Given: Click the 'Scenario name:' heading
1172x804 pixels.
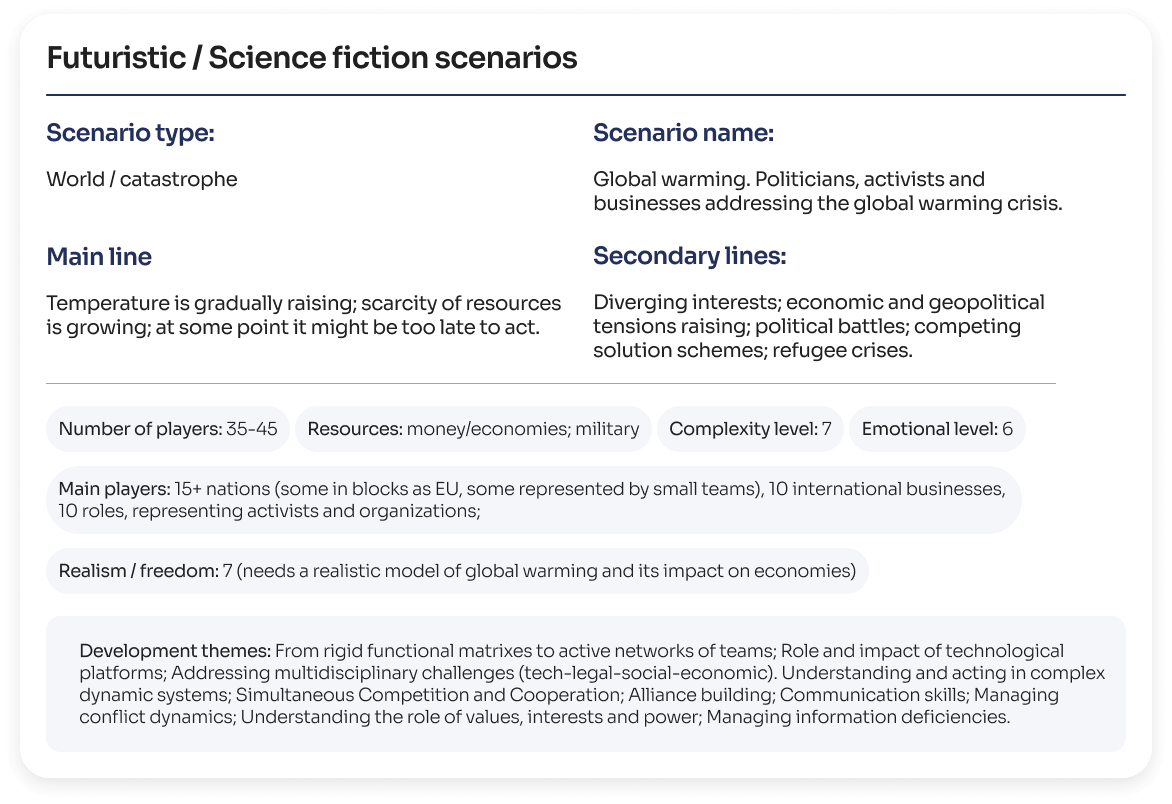Looking at the screenshot, I should pyautogui.click(x=683, y=133).
